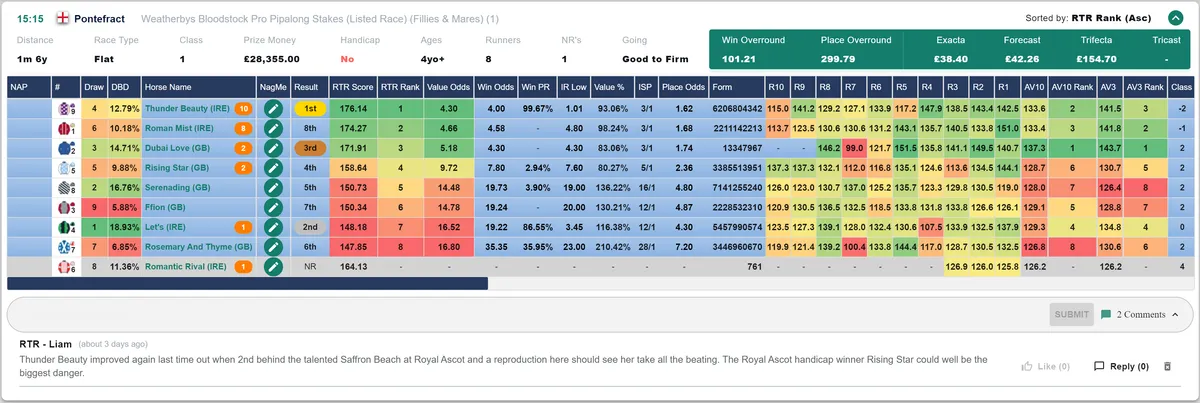1200x403 pixels.
Task: Reply to Liam's comment
Action: coord(1121,367)
